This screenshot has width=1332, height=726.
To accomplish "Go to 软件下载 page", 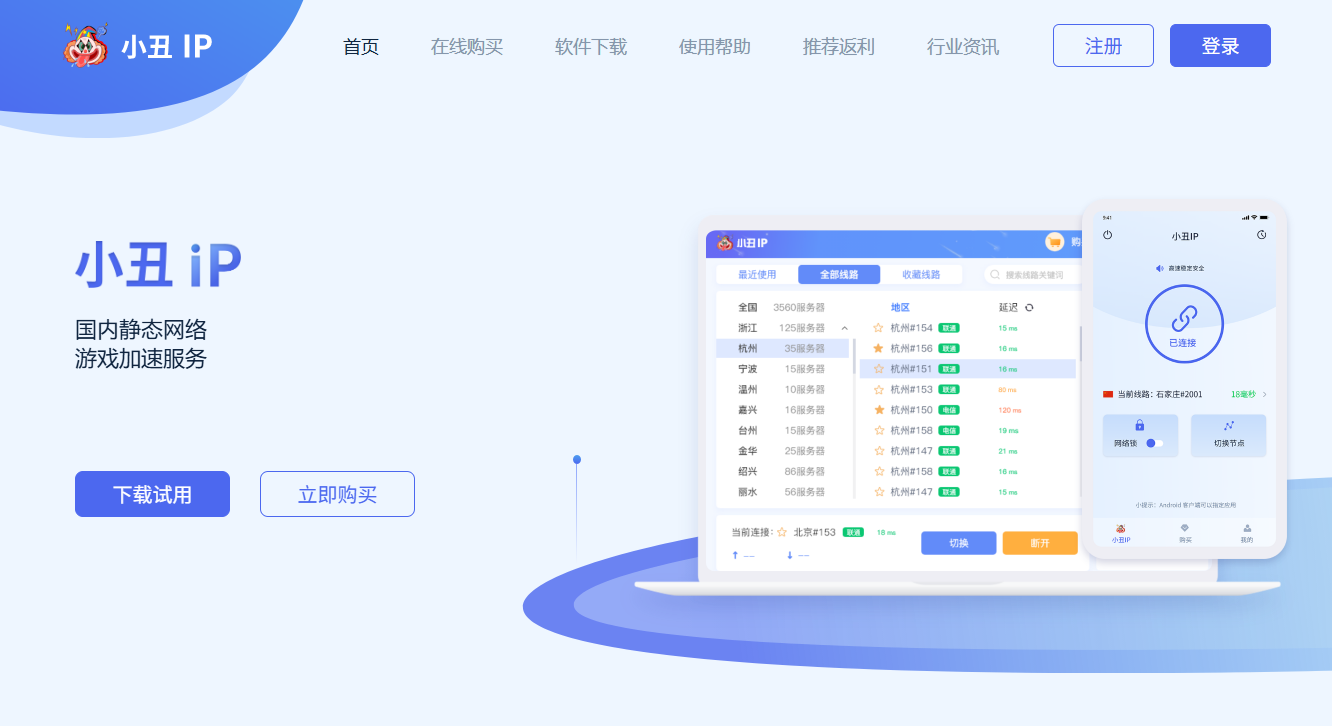I will click(x=591, y=47).
